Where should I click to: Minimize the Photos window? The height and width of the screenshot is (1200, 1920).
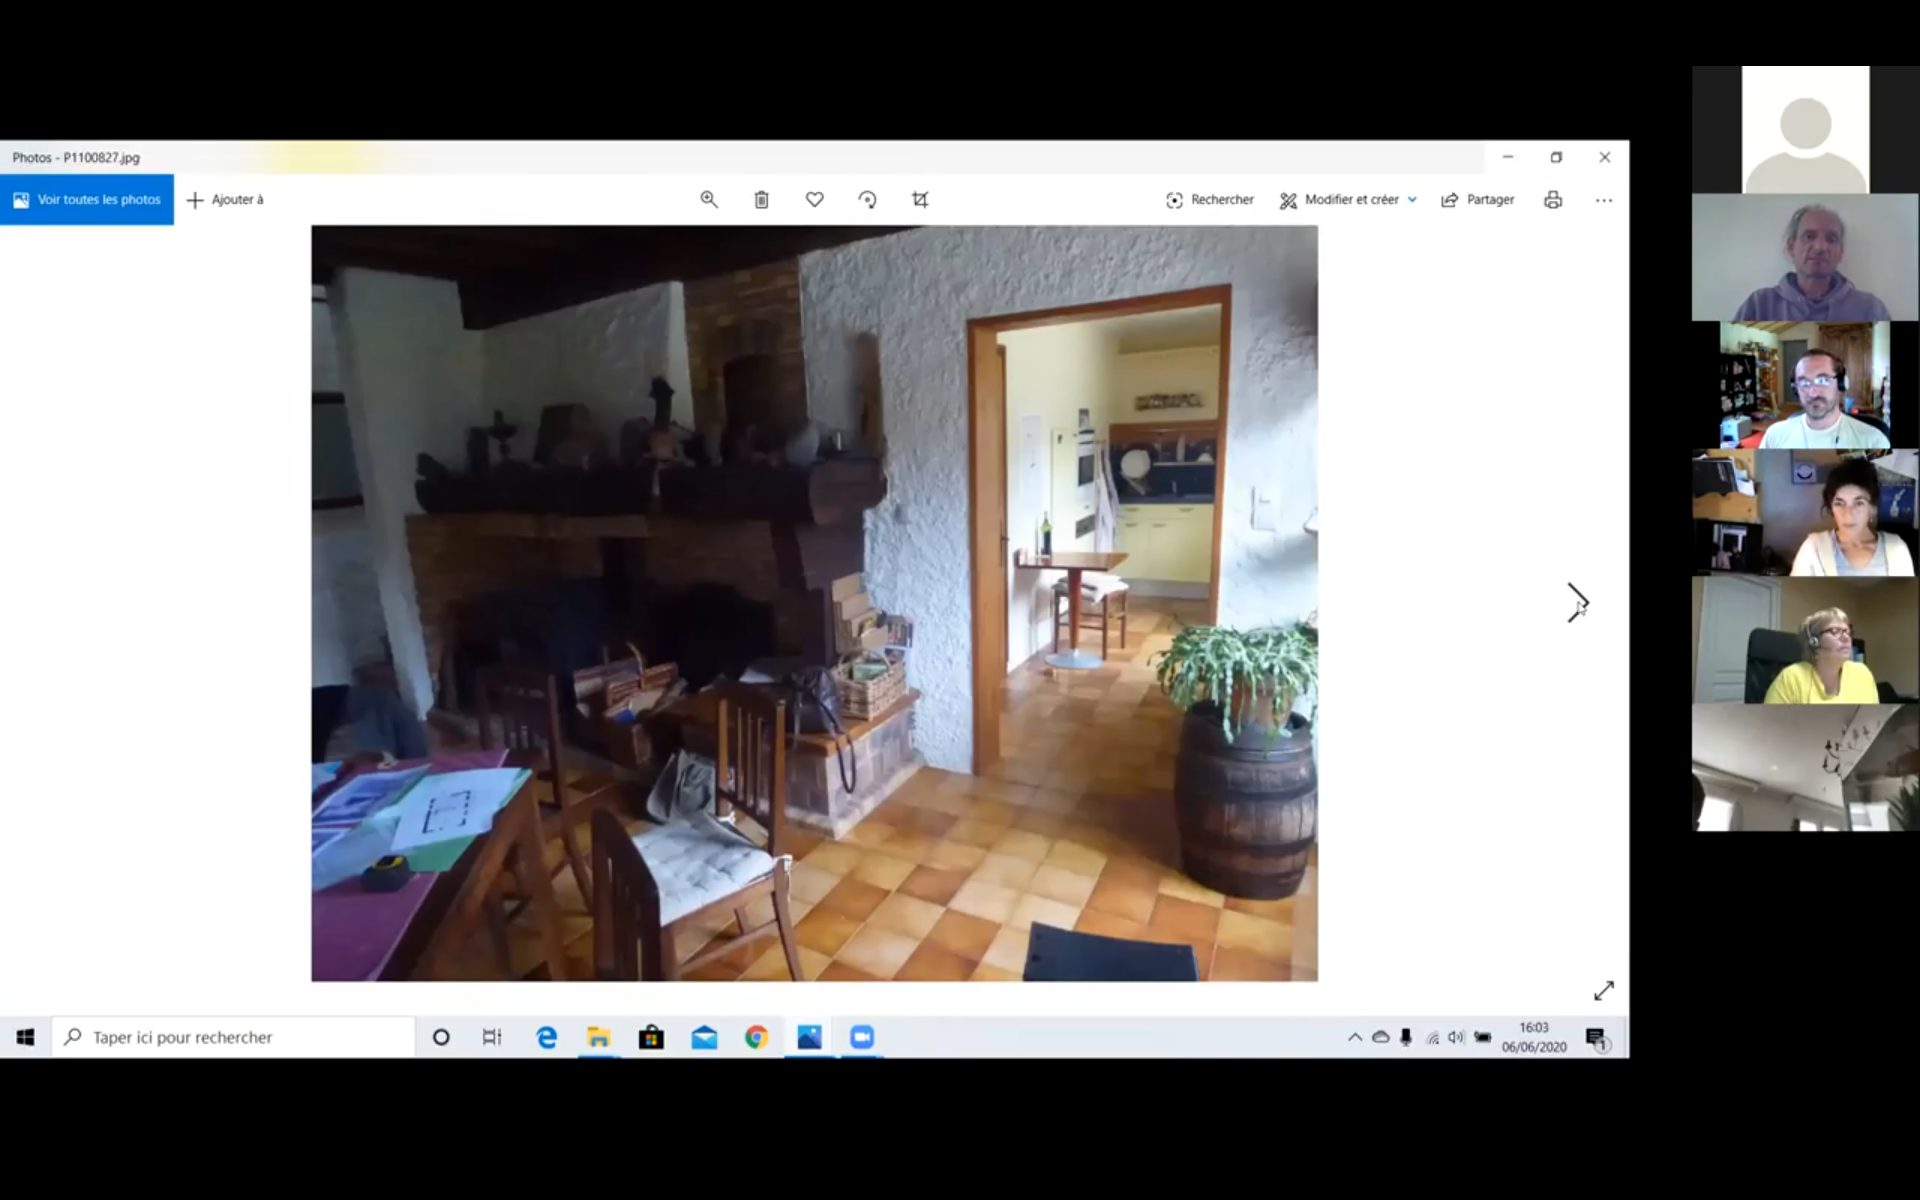(1508, 157)
